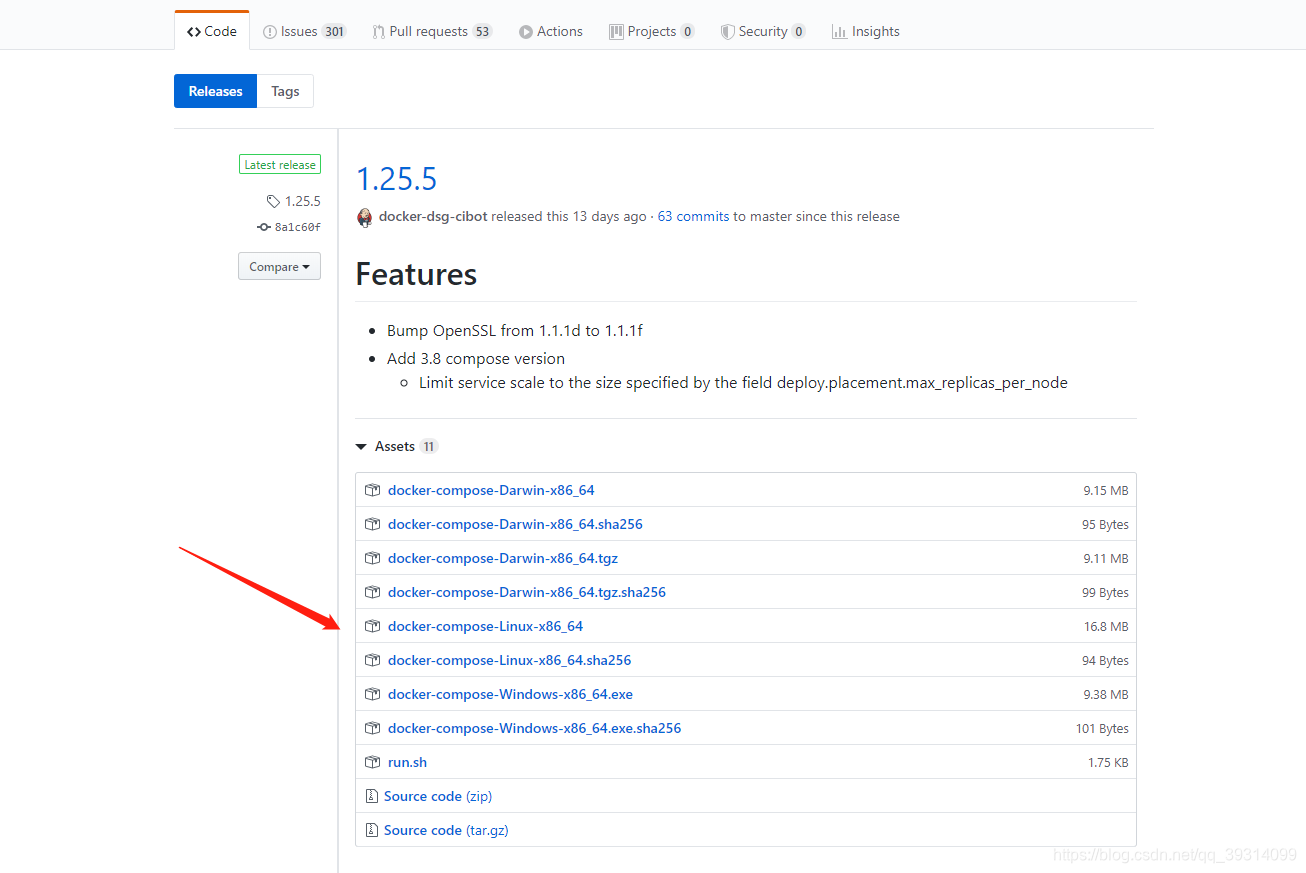Open the Issues tab

[304, 31]
